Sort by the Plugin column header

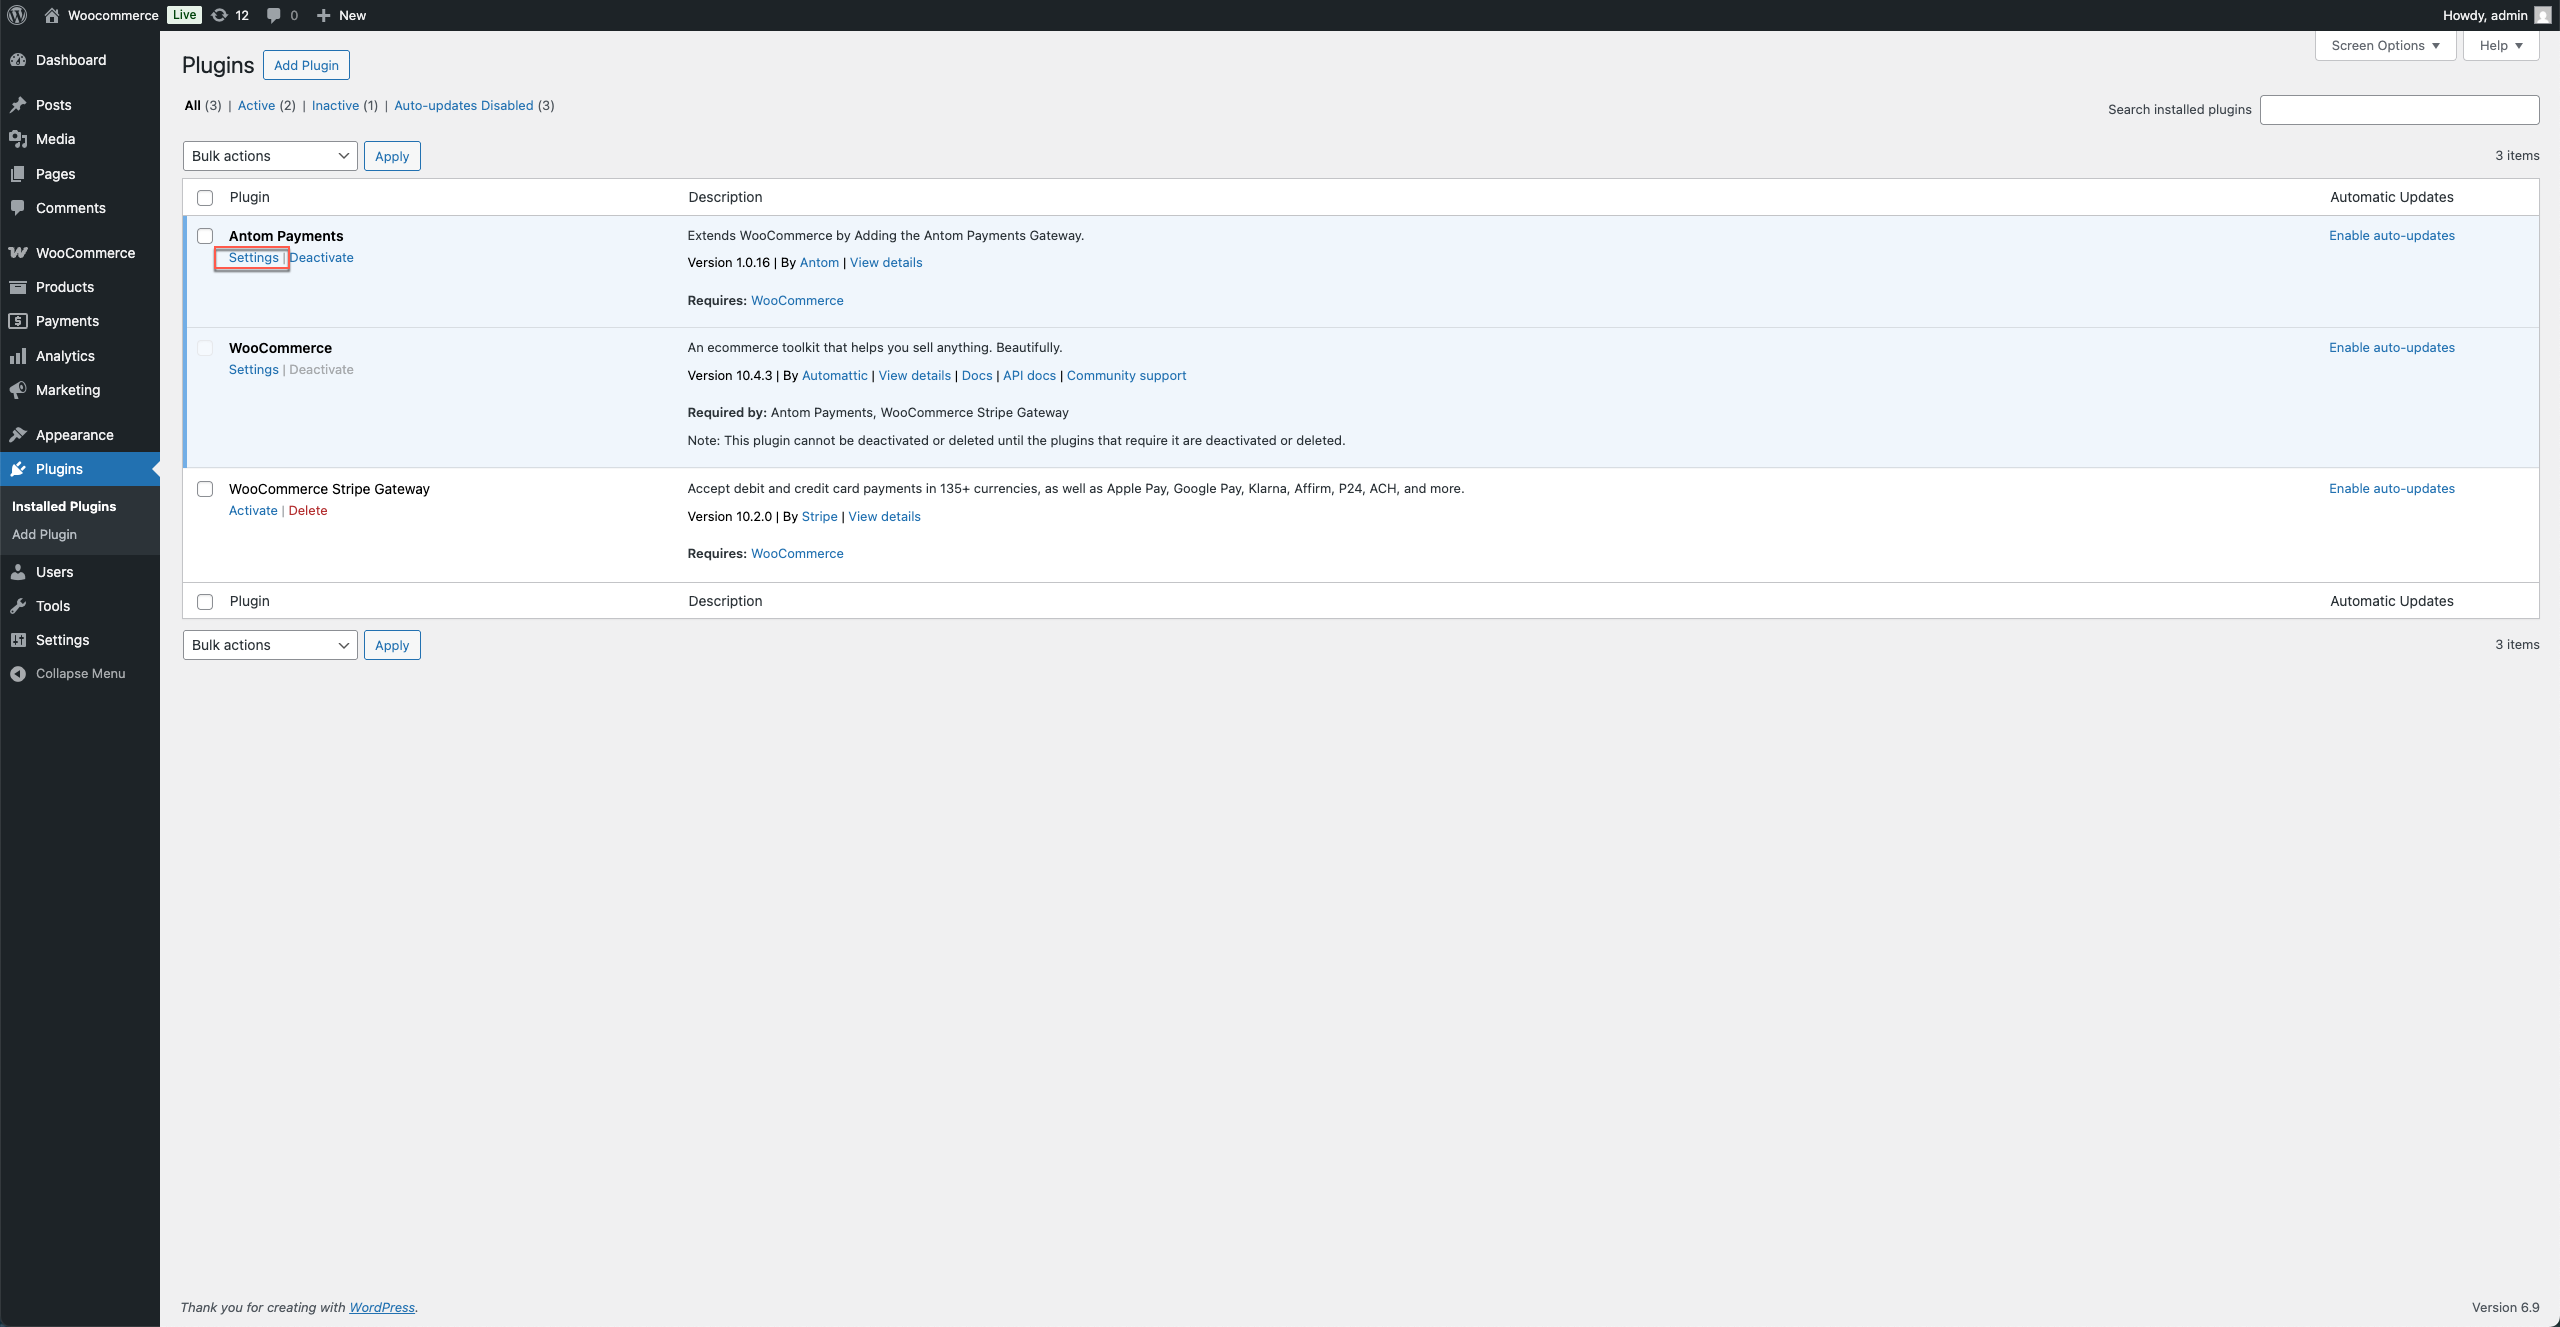[249, 197]
